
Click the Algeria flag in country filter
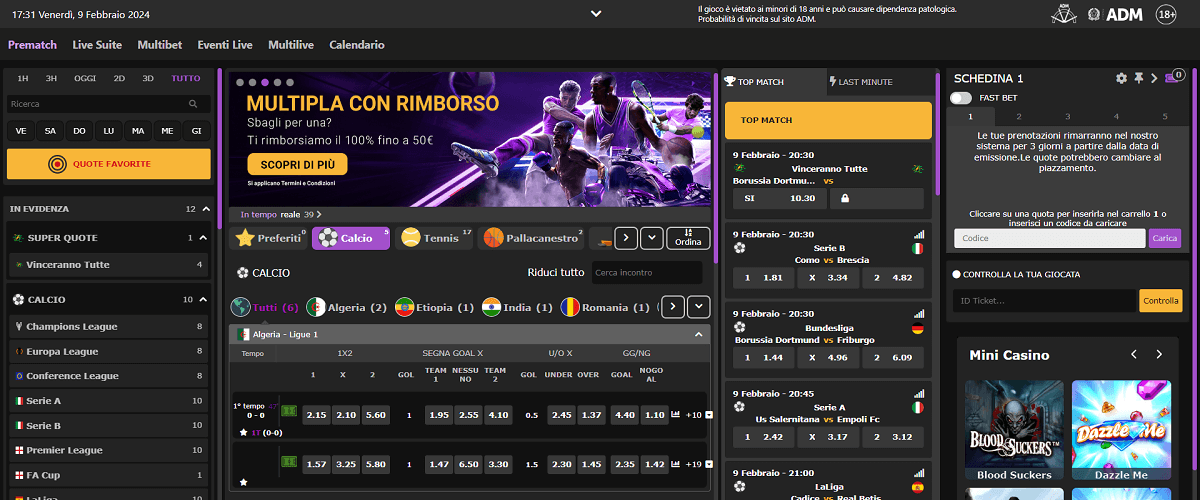click(316, 307)
